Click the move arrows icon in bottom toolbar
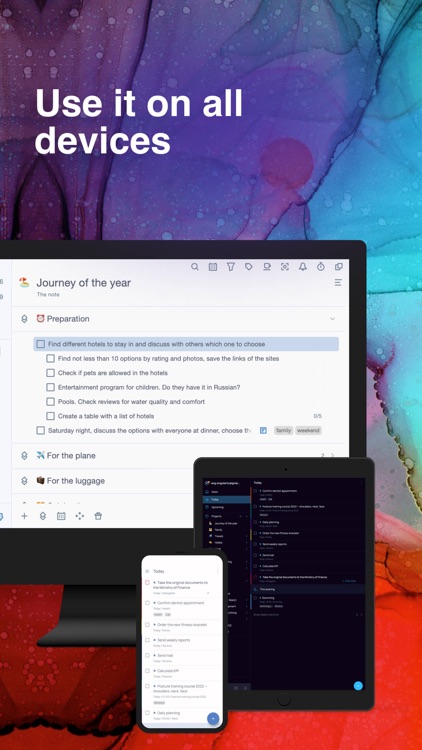Image resolution: width=422 pixels, height=750 pixels. (79, 516)
